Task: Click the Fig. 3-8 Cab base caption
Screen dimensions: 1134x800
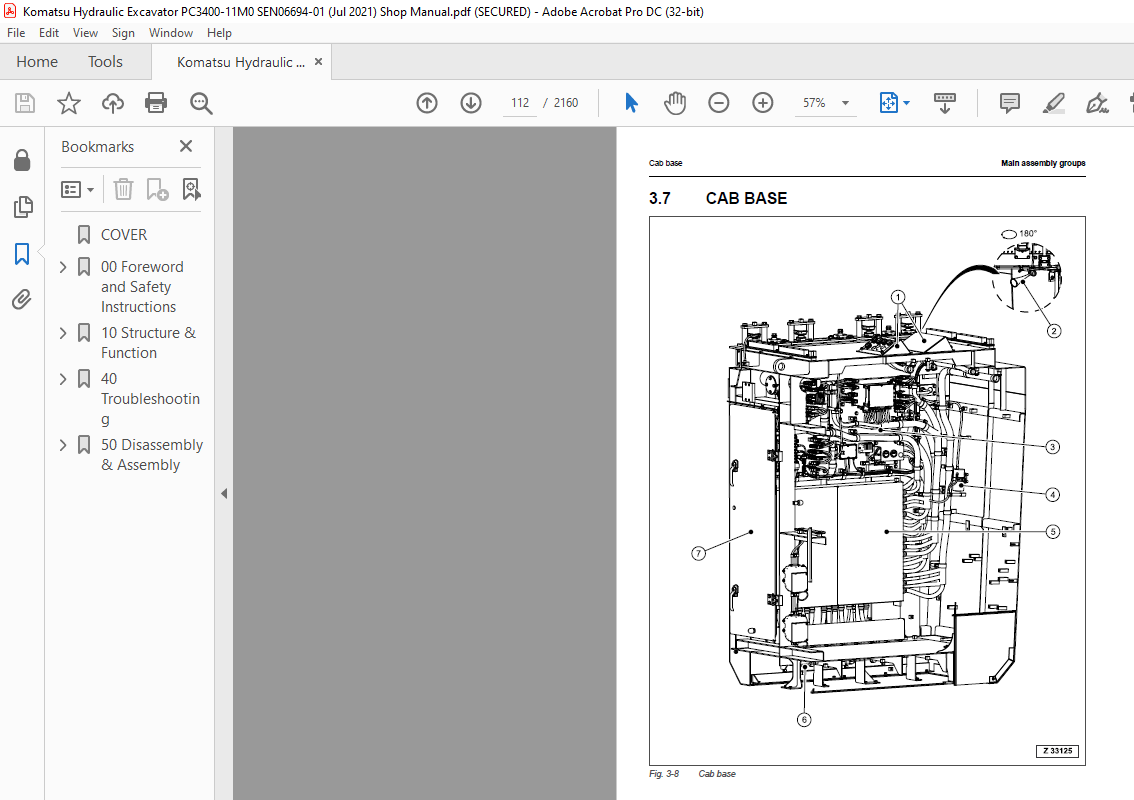Action: tap(692, 774)
